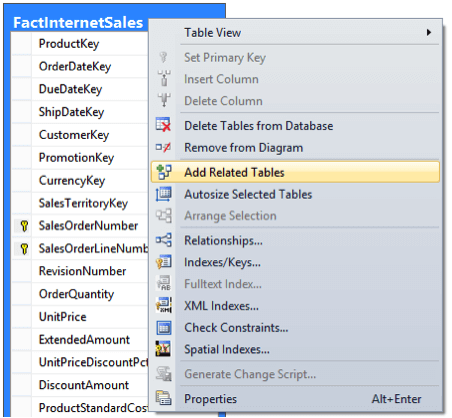Open Indexes/Keys... entry
452x418 pixels.
(x=295, y=262)
